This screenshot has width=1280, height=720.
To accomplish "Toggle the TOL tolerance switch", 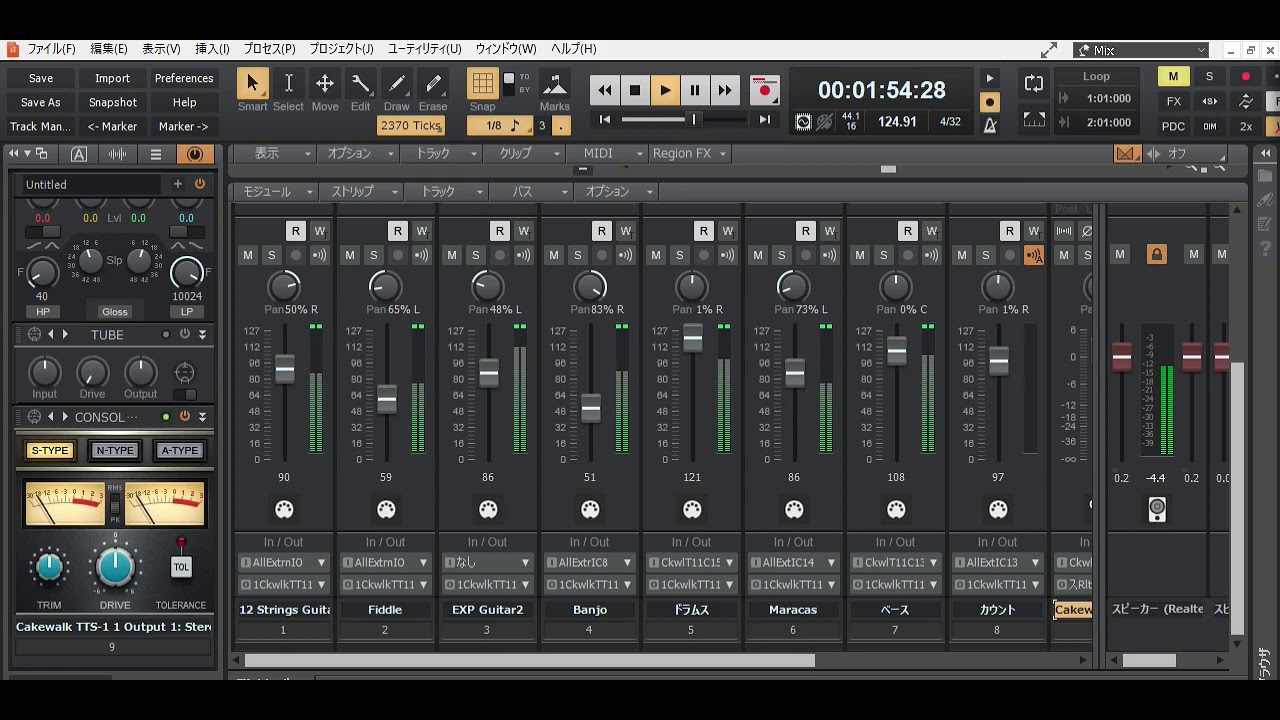I will [x=181, y=566].
